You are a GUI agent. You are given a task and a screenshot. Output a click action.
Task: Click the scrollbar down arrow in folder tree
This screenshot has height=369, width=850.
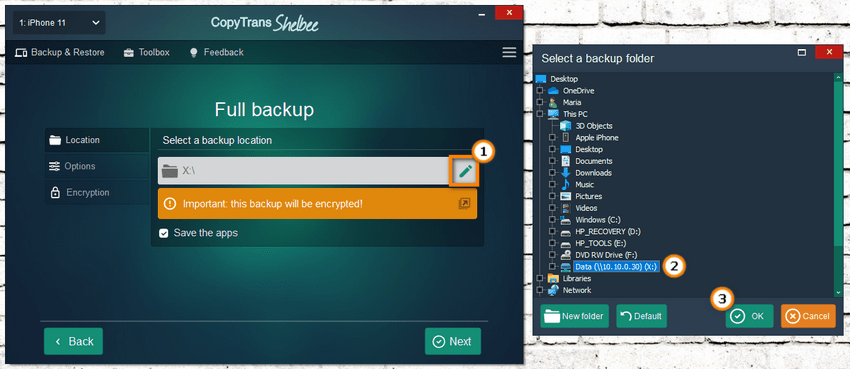tap(838, 292)
